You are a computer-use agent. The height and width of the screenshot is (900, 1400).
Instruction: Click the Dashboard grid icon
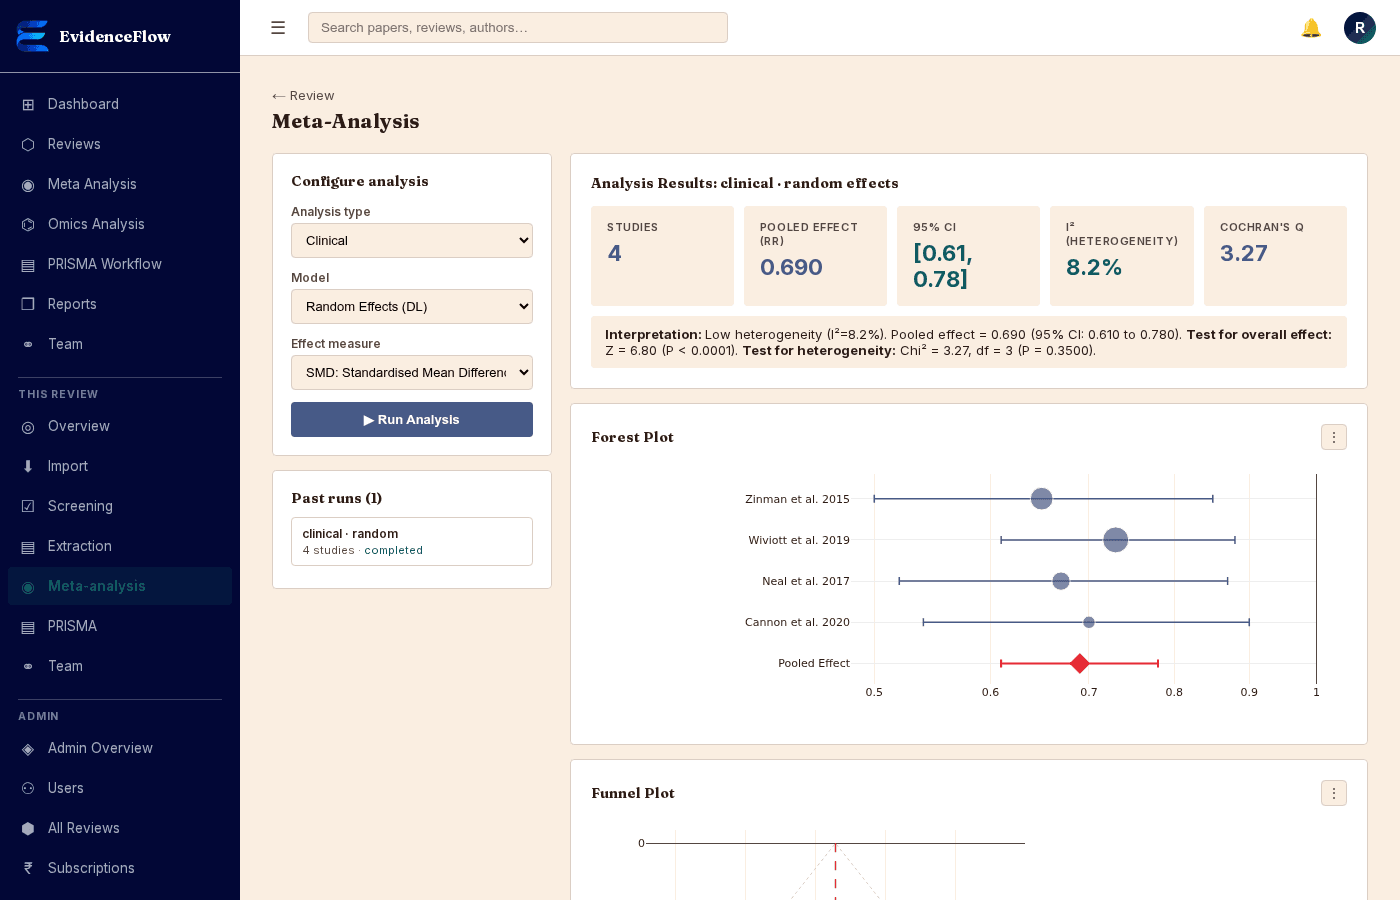click(x=28, y=104)
